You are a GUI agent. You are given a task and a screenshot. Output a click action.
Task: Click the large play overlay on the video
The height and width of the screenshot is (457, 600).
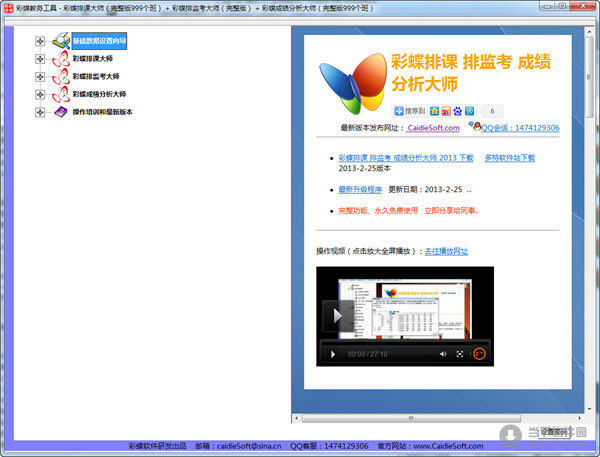tap(338, 316)
